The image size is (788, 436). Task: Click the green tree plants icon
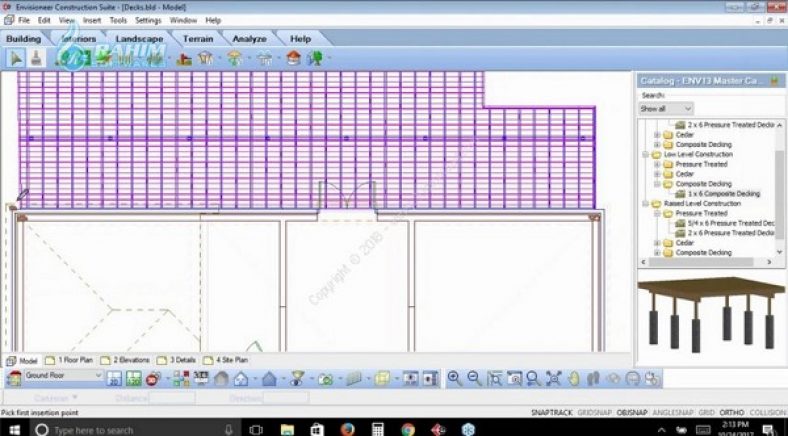316,58
